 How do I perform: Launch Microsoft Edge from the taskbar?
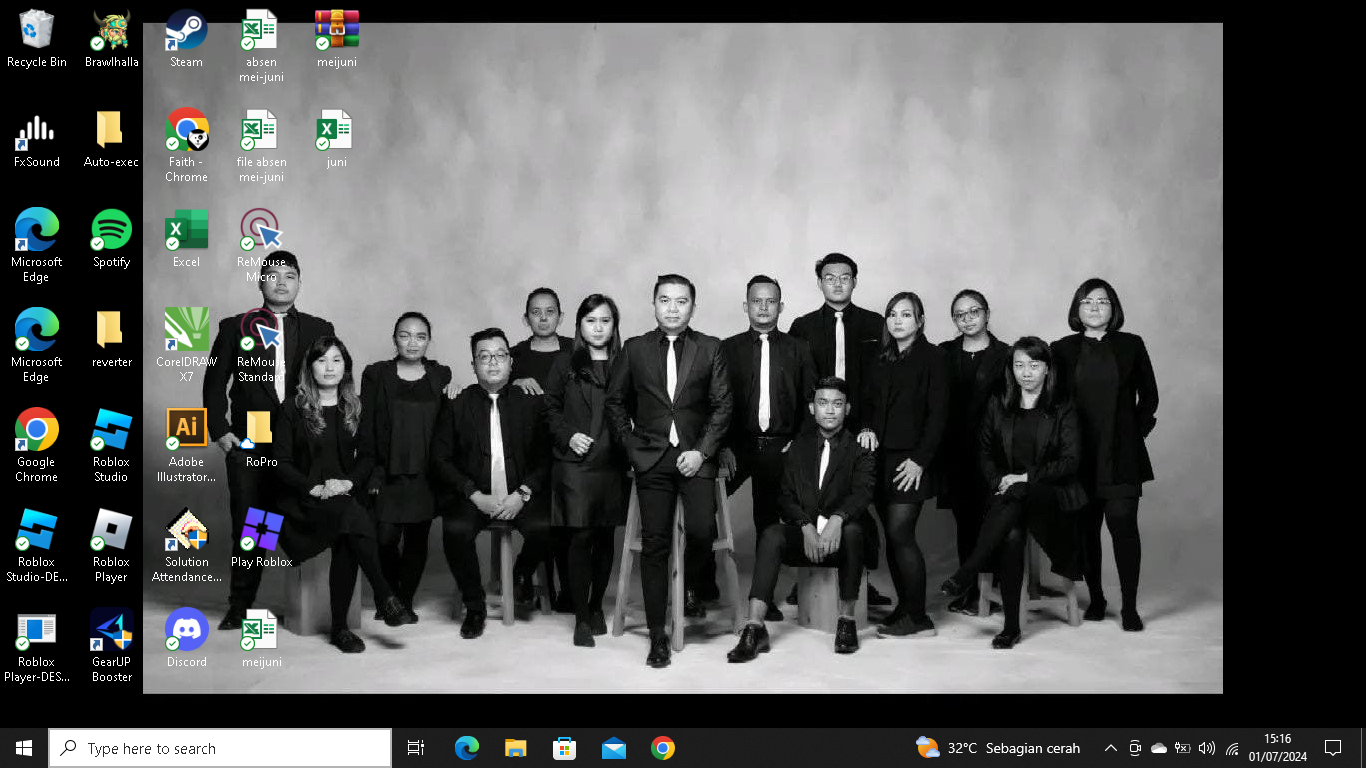pos(466,748)
